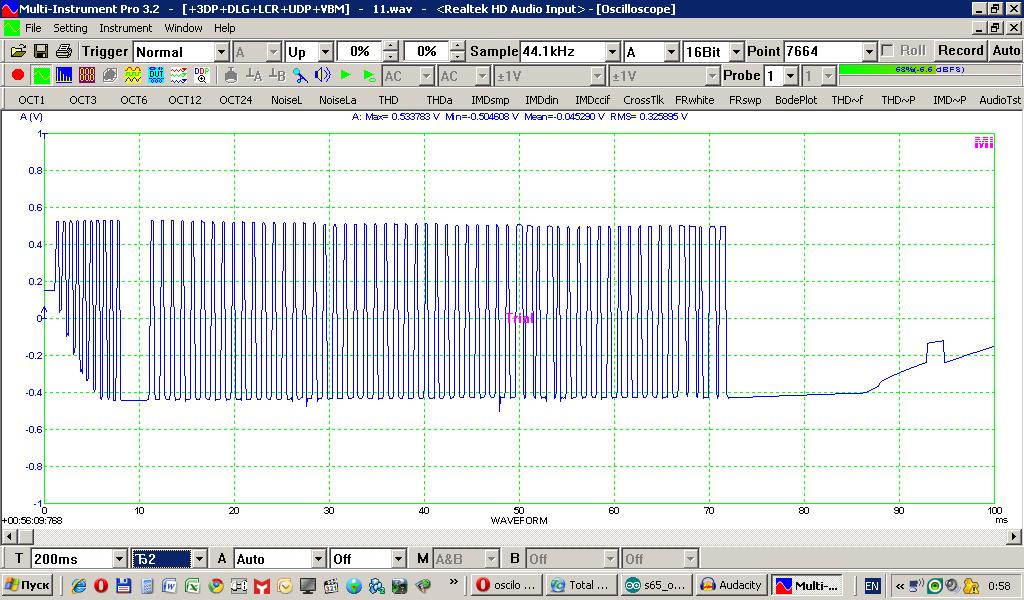Click the red record start icon
The width and height of the screenshot is (1024, 600).
(17, 75)
